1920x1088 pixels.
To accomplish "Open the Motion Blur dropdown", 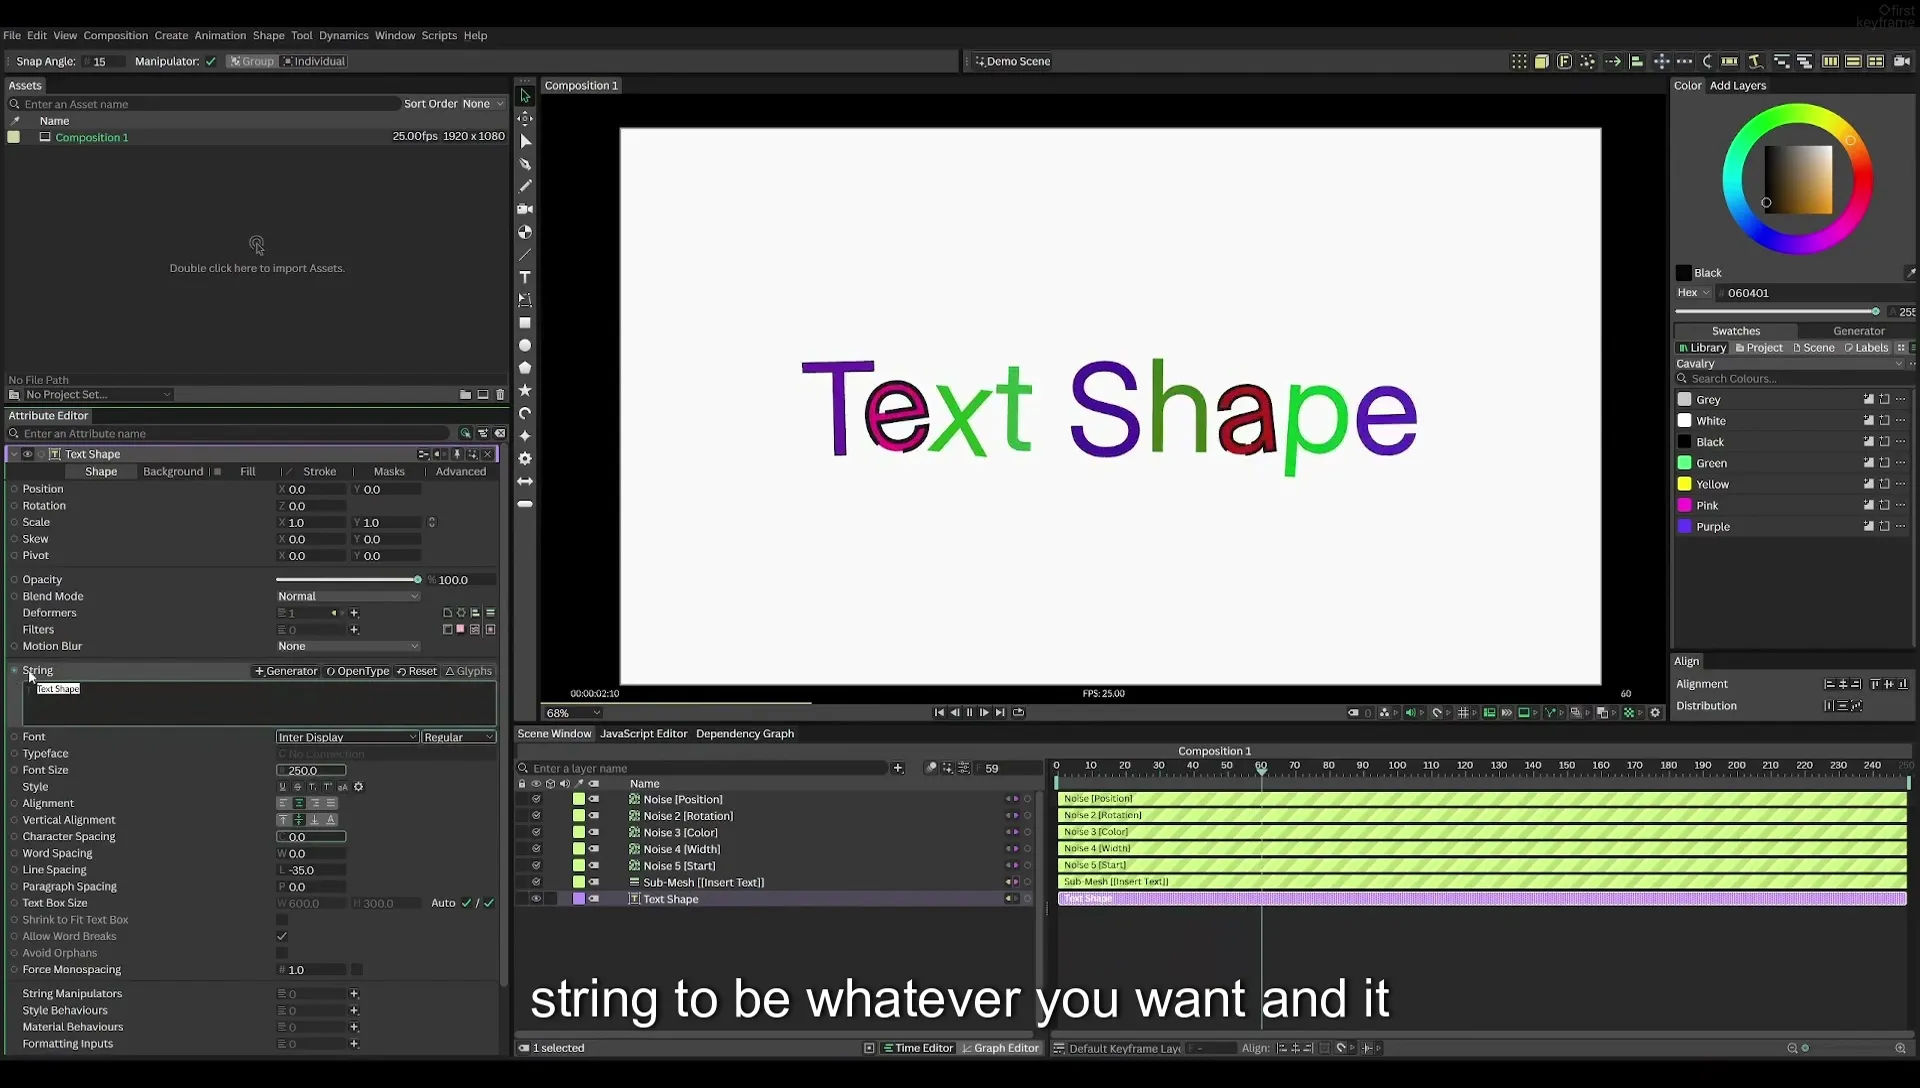I will 348,646.
